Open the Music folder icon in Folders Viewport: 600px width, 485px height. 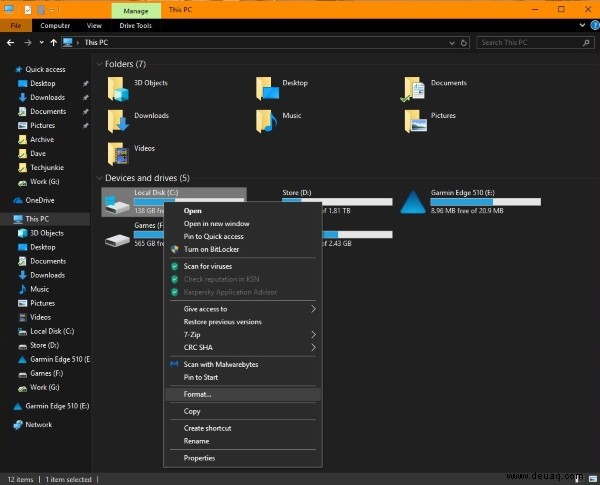pyautogui.click(x=266, y=121)
